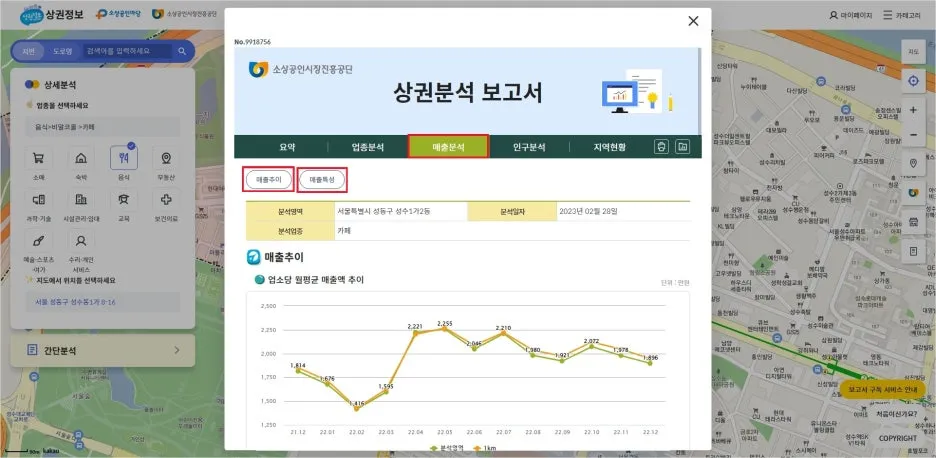The image size is (936, 458).
Task: Select the 수리·개인 서비스 category icon
Action: click(x=81, y=241)
